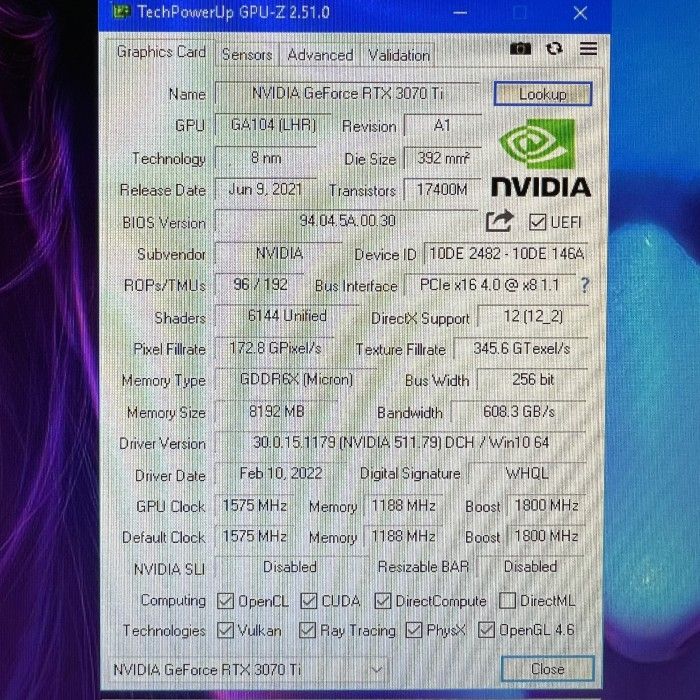This screenshot has height=700, width=700.
Task: Click the Memory Size field 8192 MB
Action: (x=276, y=411)
